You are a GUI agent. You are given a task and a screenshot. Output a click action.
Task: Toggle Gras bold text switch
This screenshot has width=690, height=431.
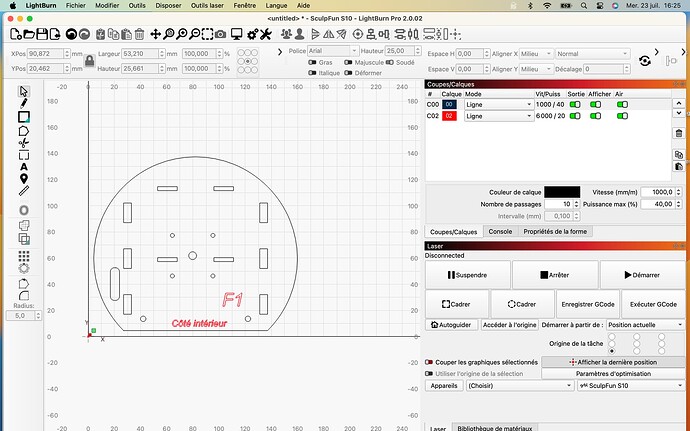(x=312, y=63)
